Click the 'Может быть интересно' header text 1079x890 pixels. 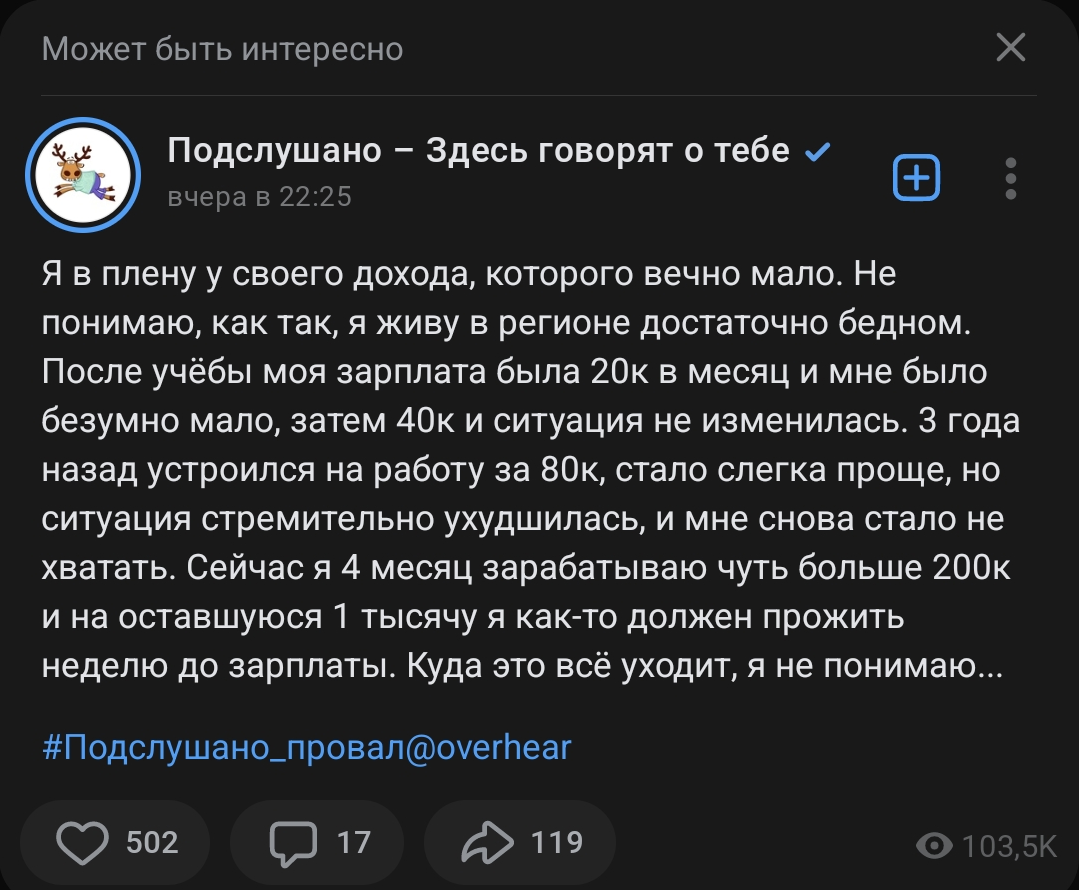(222, 48)
